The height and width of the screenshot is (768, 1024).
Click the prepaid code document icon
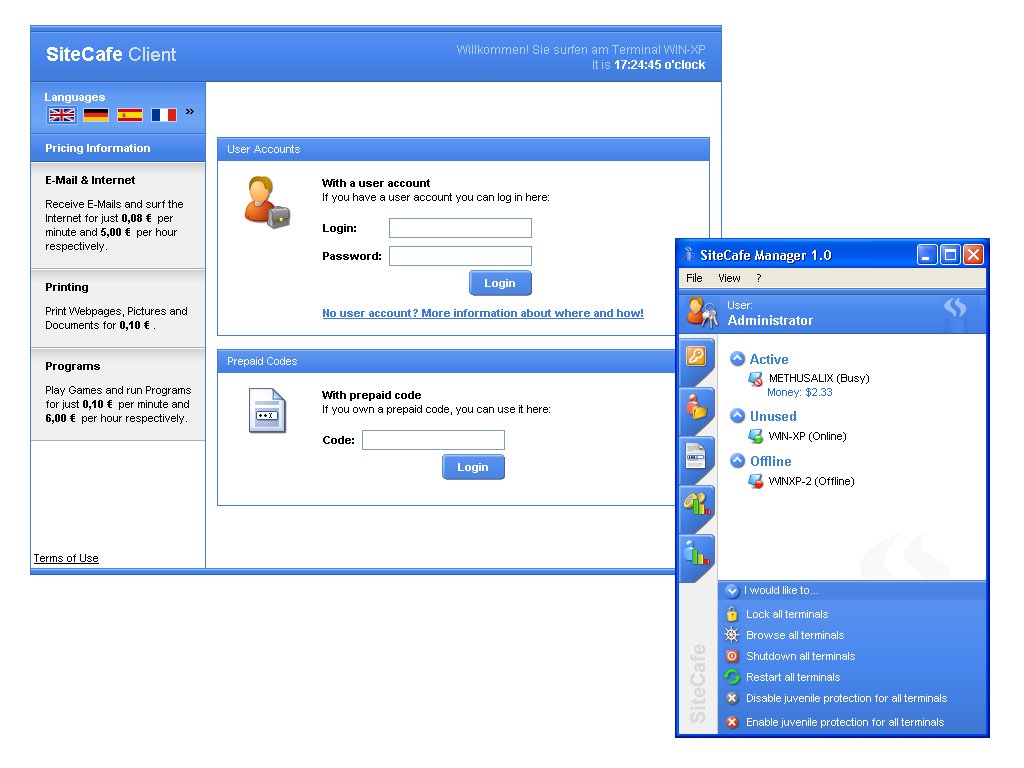point(267,411)
